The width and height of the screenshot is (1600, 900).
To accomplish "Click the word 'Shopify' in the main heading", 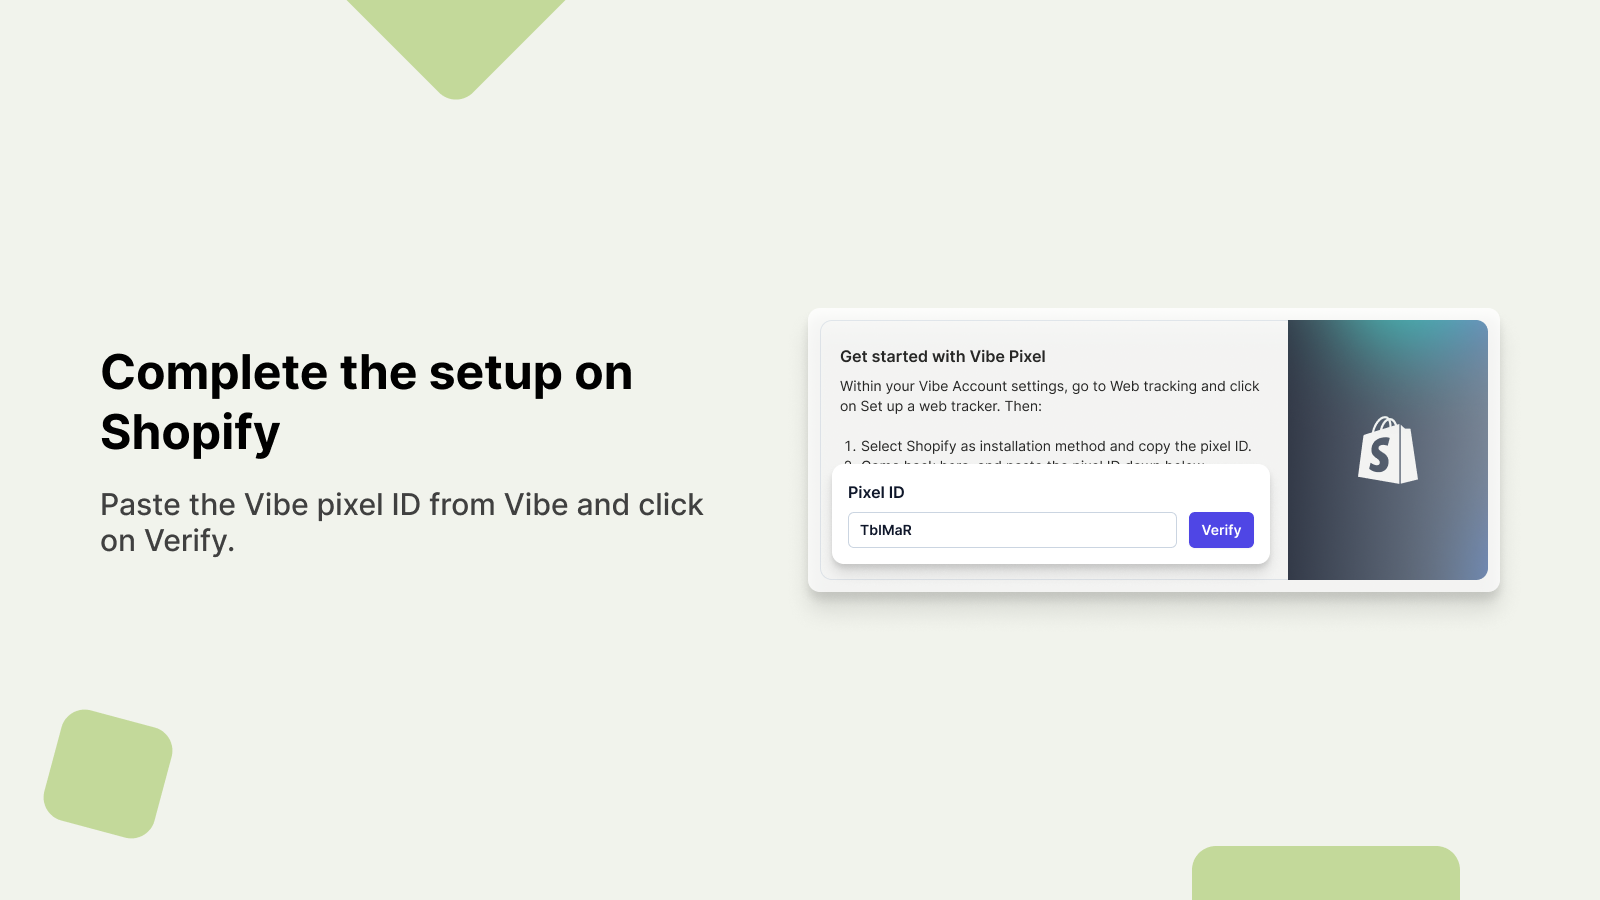I will tap(190, 432).
